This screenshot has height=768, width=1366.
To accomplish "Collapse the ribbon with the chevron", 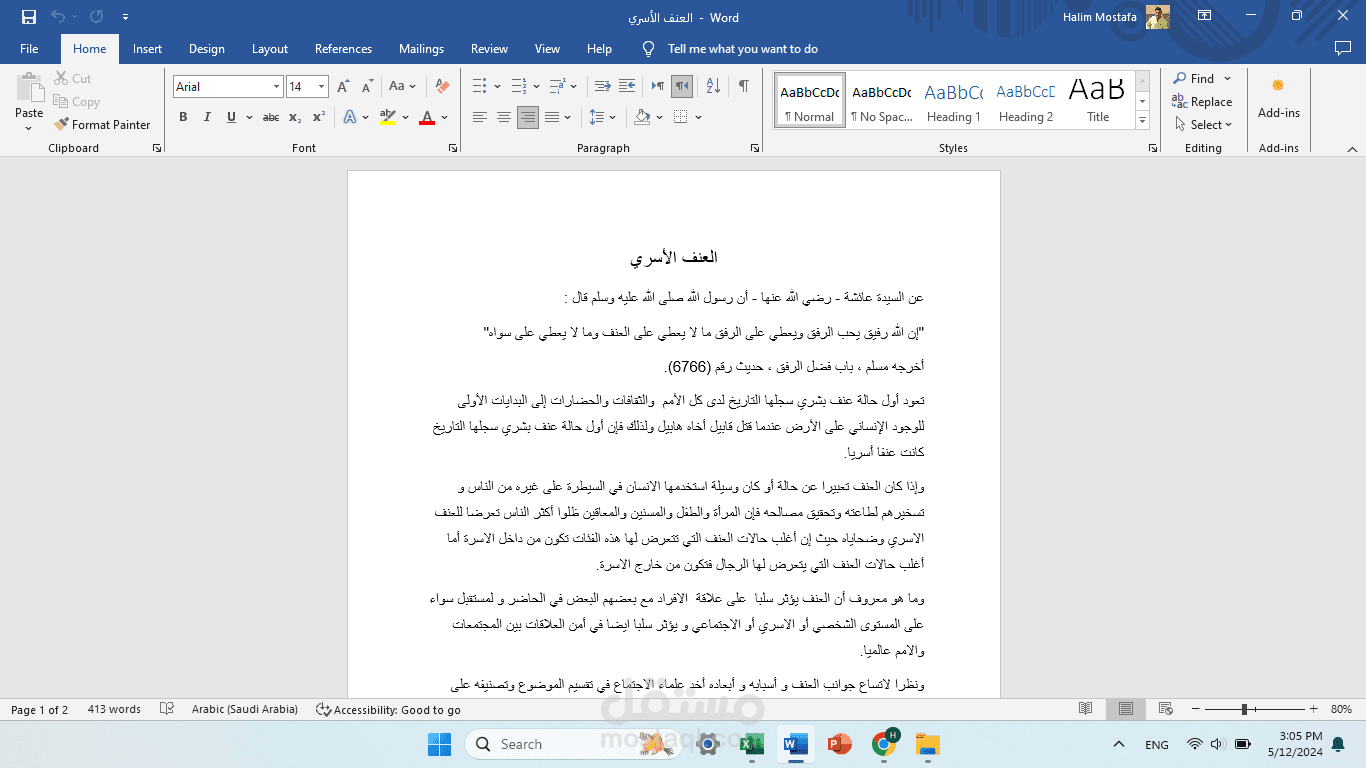I will 1352,148.
